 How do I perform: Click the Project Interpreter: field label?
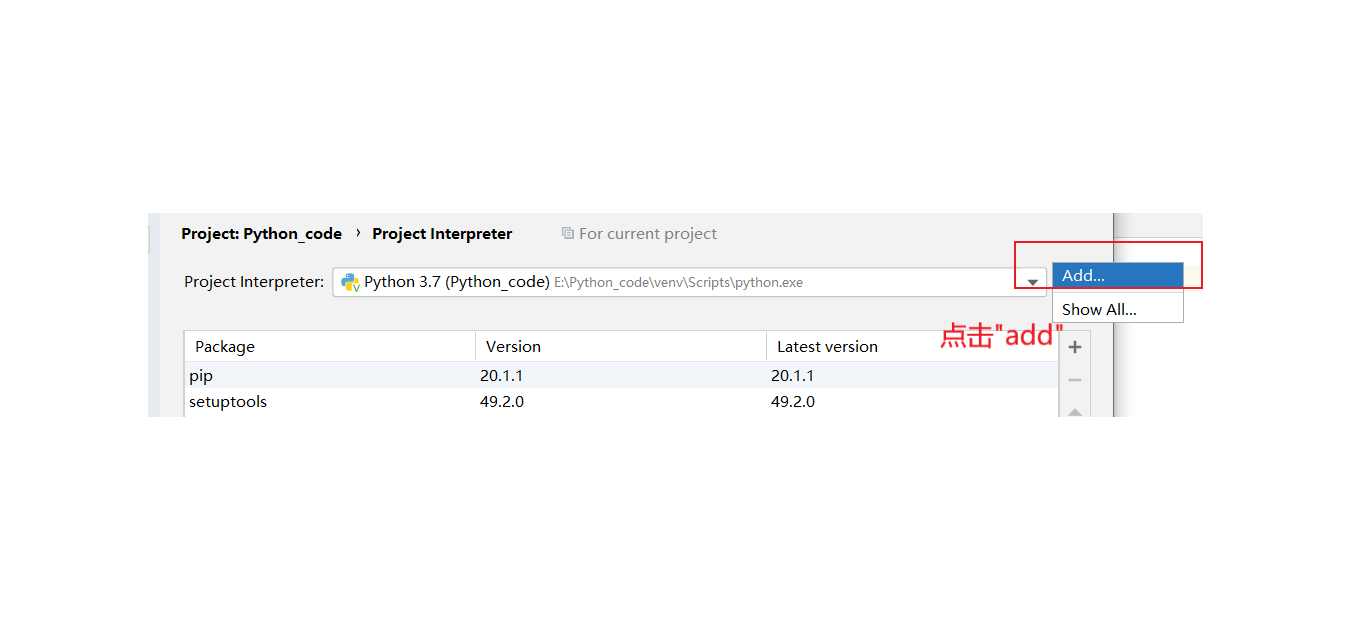click(254, 282)
